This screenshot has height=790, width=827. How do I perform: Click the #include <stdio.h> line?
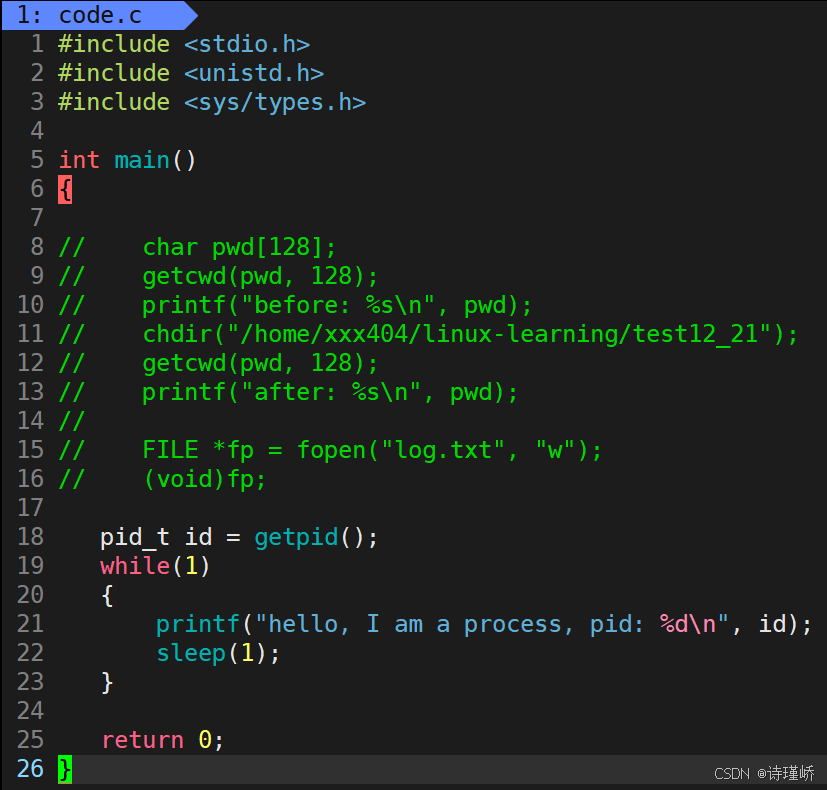[x=184, y=44]
